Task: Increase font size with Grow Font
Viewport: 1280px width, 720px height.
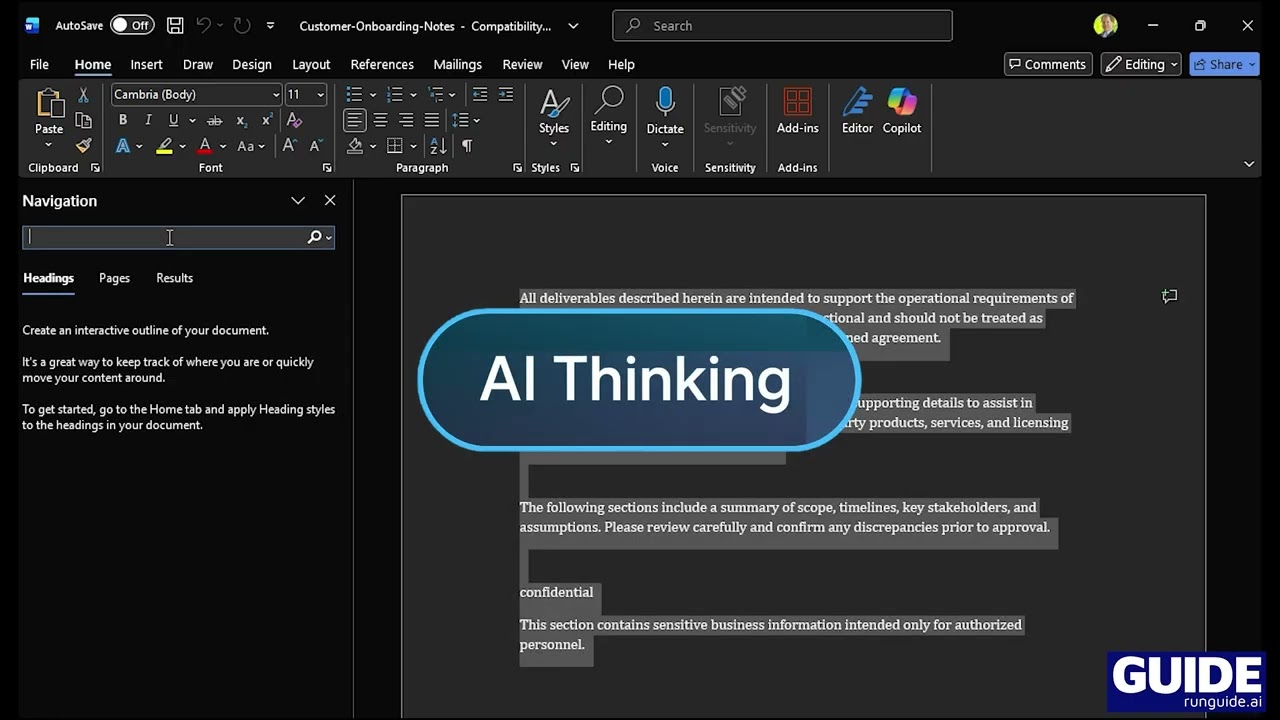Action: pos(289,146)
